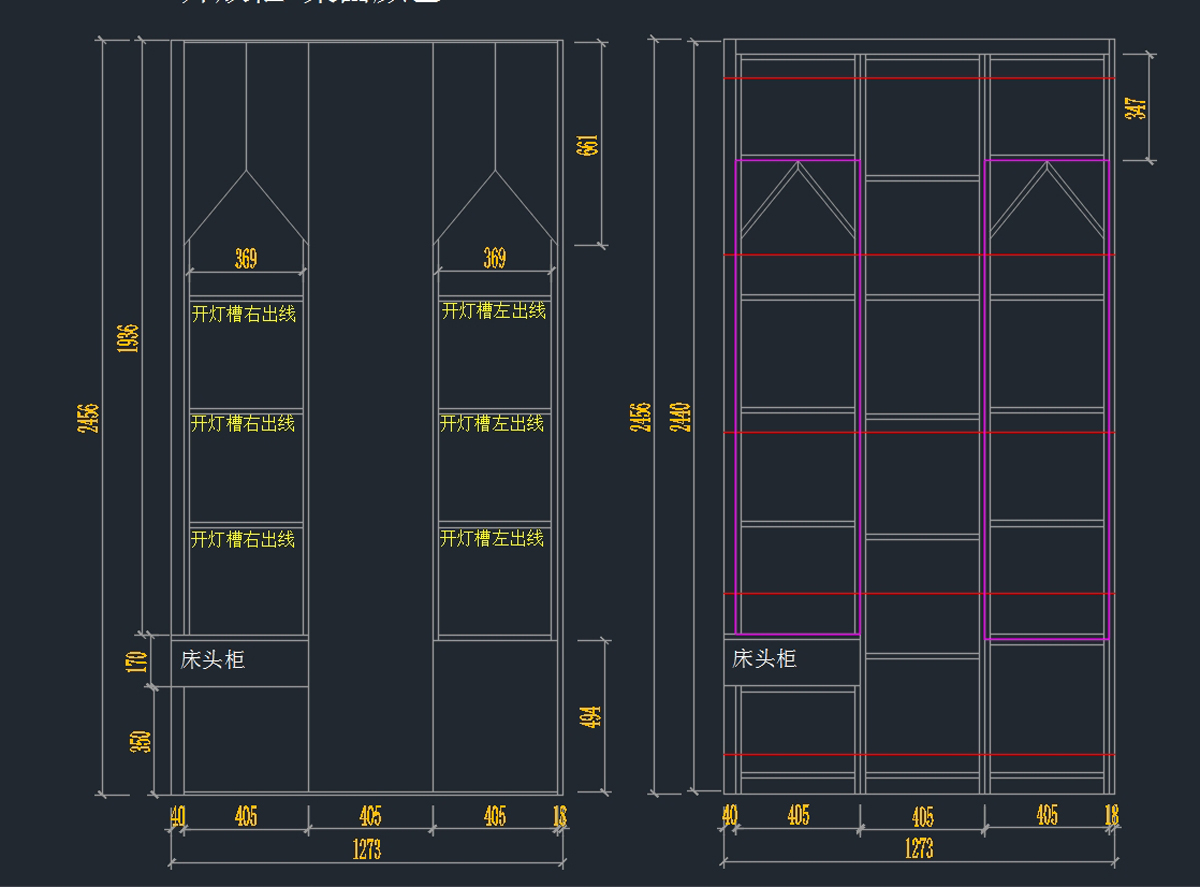
Task: Click the topmost 开灯槽右出线 annotation
Action: [x=244, y=314]
